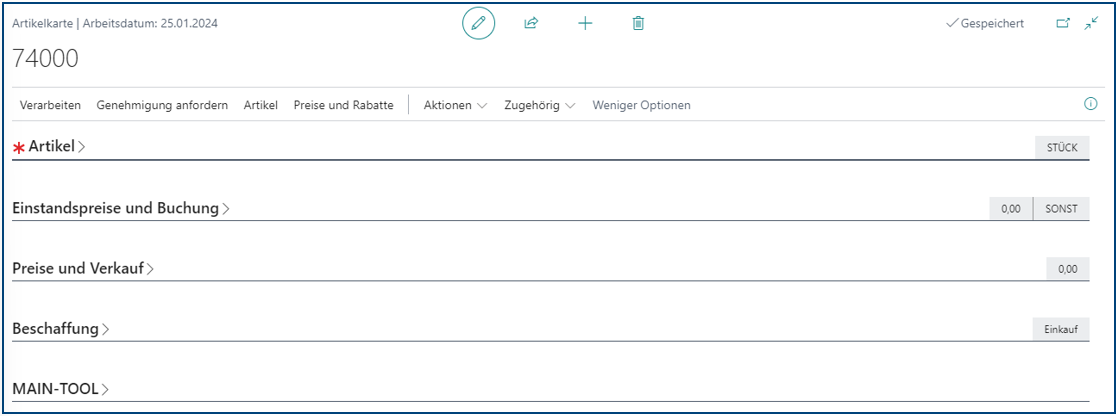The width and height of the screenshot is (1118, 416).
Task: Expand Einstandspreise und Buchung section
Action: pos(121,208)
